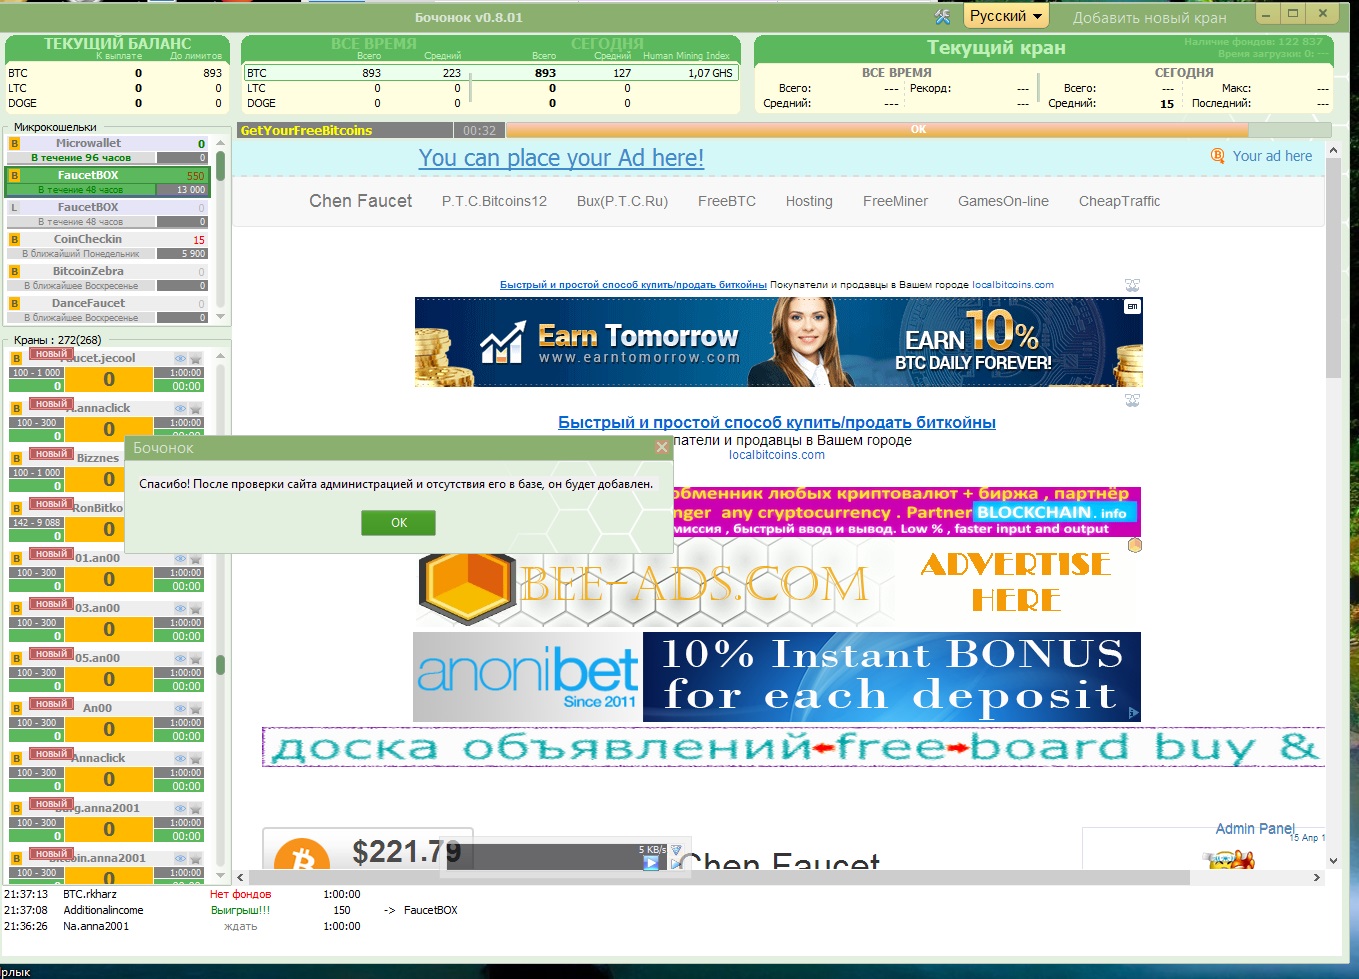1359x979 pixels.
Task: Open the Русский language dropdown
Action: click(1006, 16)
